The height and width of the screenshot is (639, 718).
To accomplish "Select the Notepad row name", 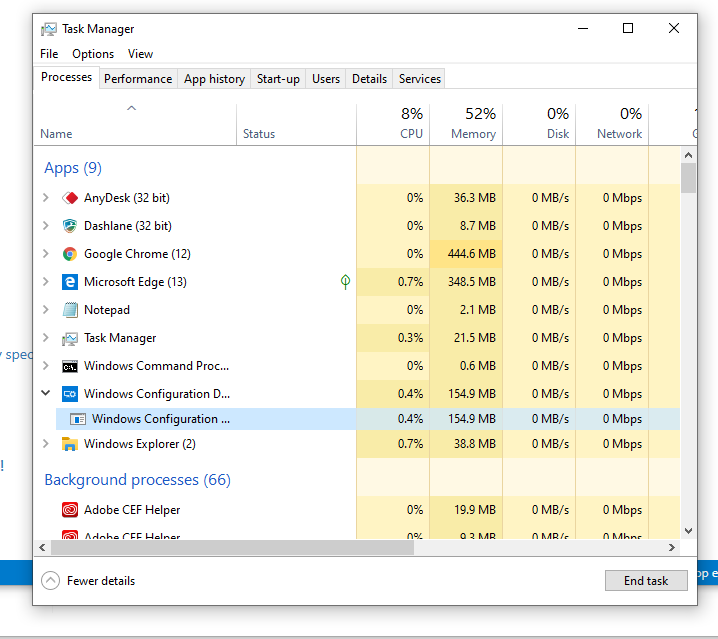I will pos(107,310).
